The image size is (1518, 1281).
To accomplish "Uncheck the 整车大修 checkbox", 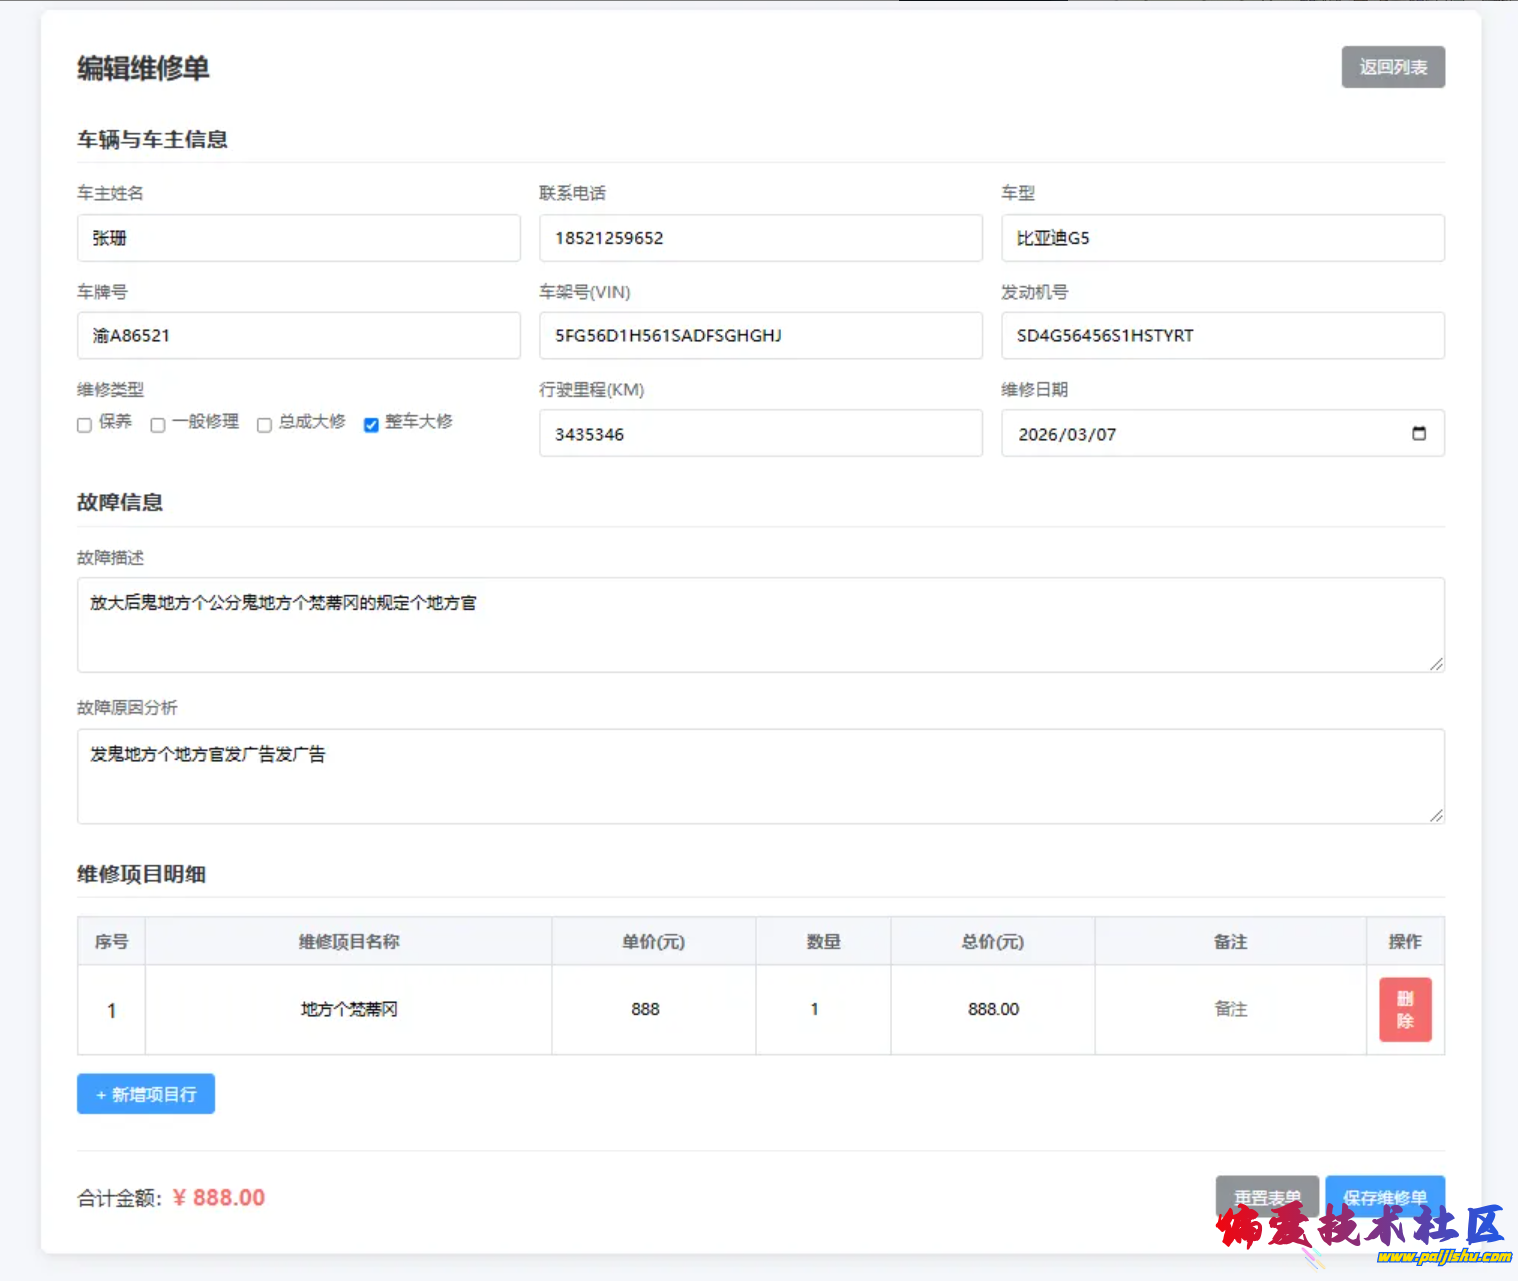I will 371,425.
